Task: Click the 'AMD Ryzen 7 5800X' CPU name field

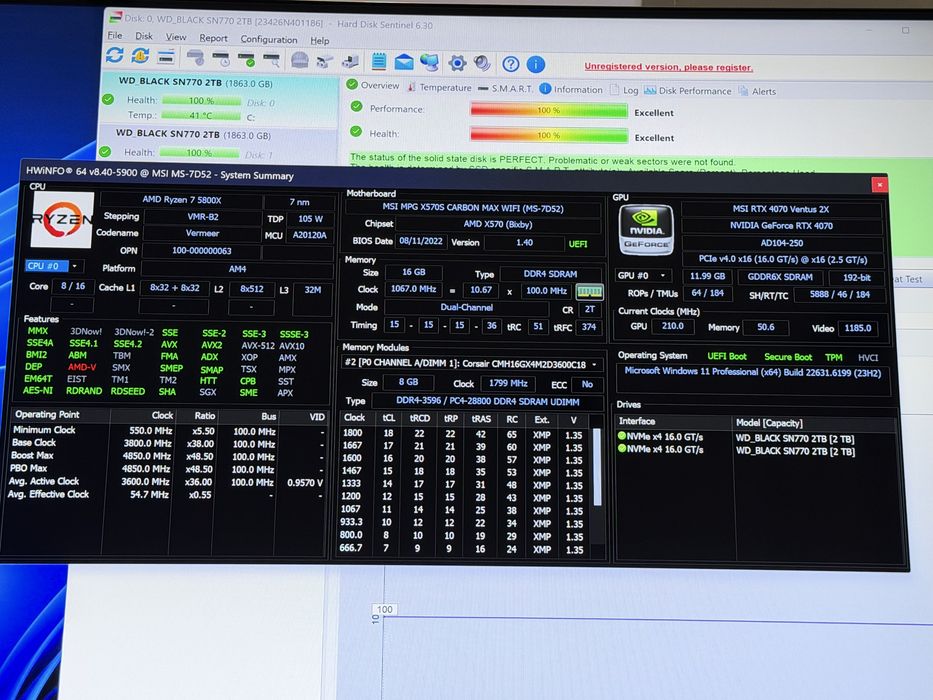Action: (181, 199)
